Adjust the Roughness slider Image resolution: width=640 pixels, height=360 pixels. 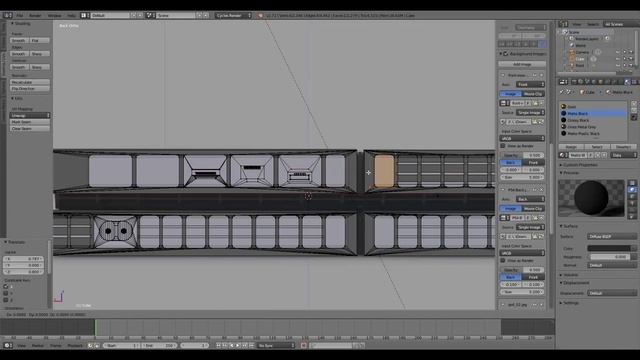pyautogui.click(x=609, y=257)
